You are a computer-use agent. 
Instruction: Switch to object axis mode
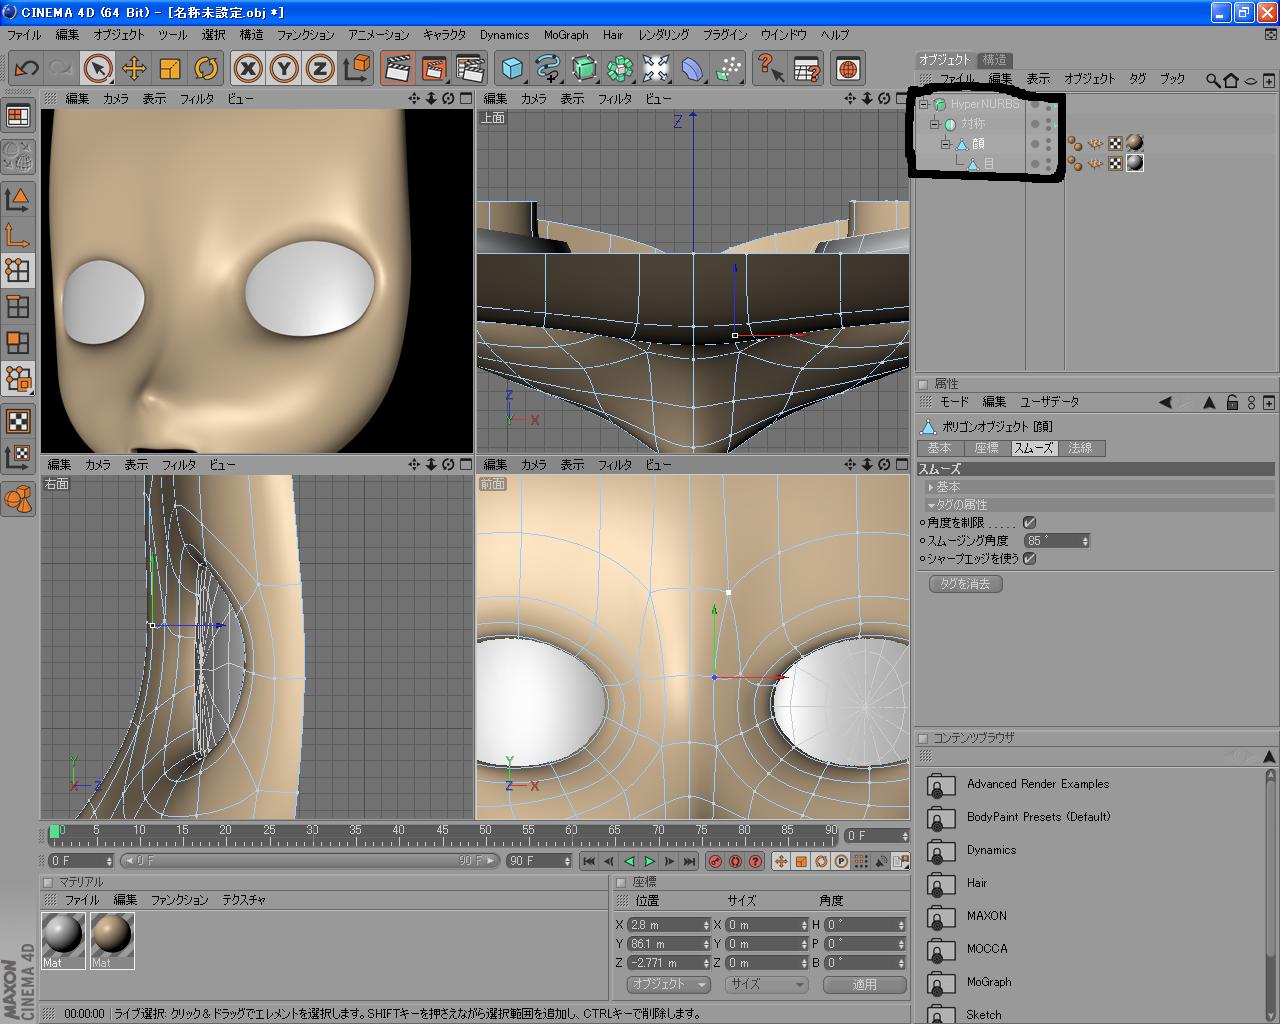pyautogui.click(x=17, y=235)
